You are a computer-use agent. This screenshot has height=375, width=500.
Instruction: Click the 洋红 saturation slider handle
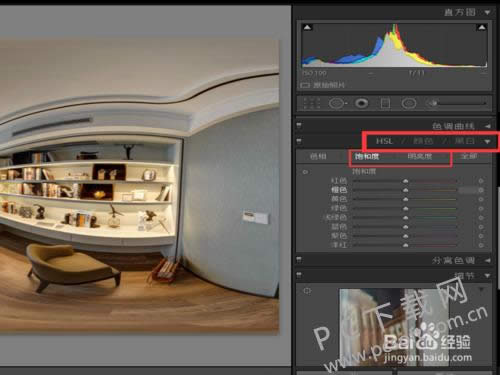tap(405, 245)
